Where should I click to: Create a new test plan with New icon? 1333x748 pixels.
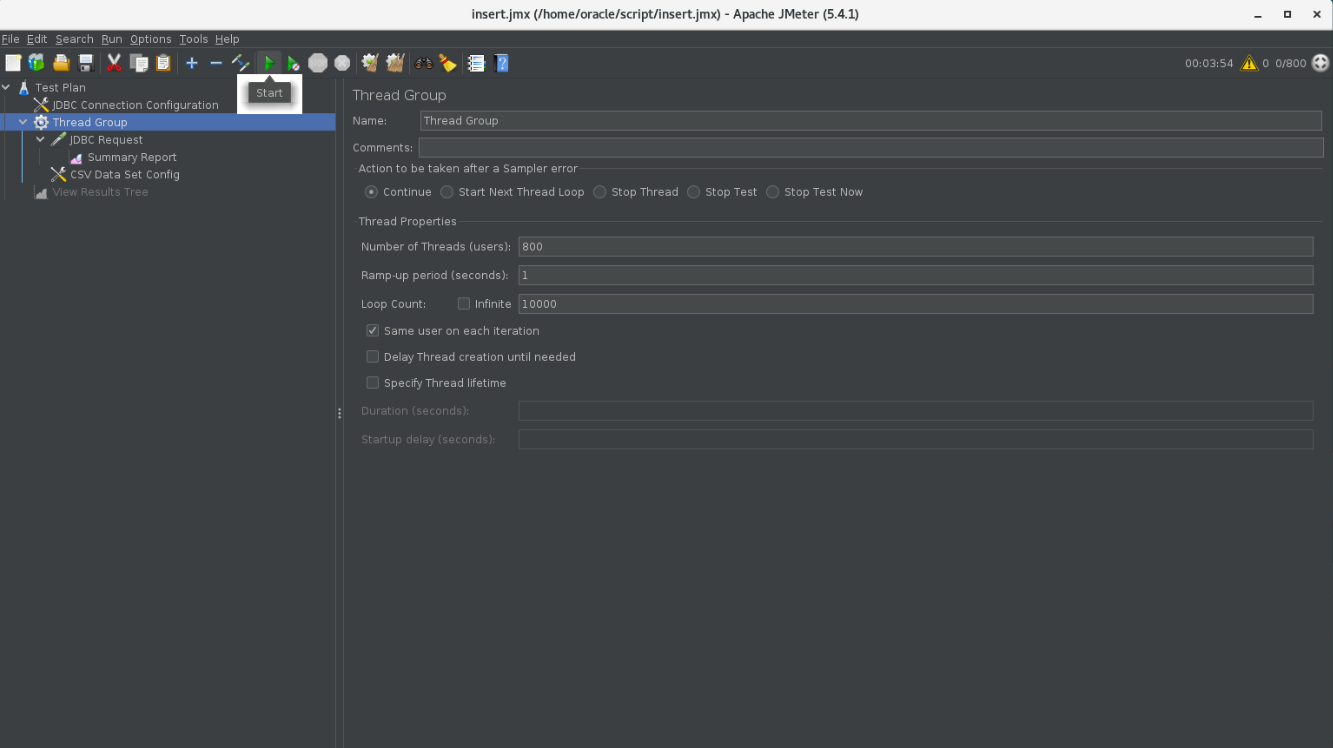click(13, 63)
